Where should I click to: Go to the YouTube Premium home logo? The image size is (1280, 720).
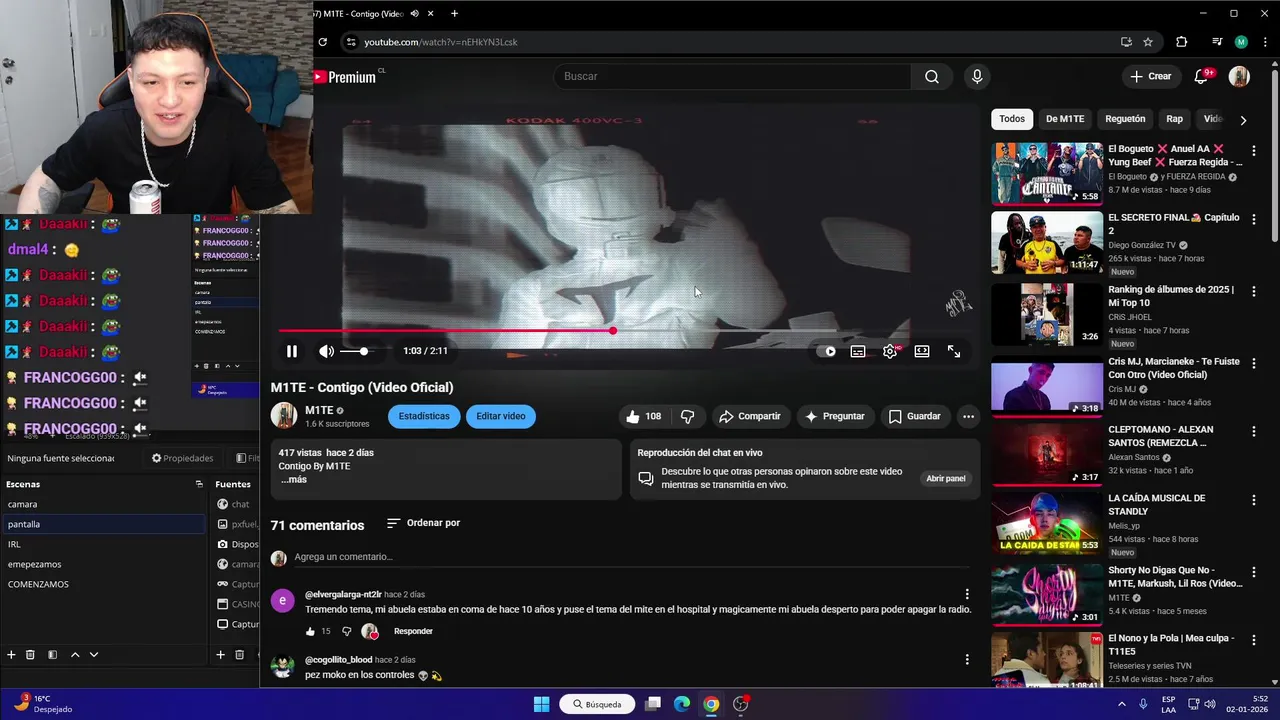coord(346,77)
